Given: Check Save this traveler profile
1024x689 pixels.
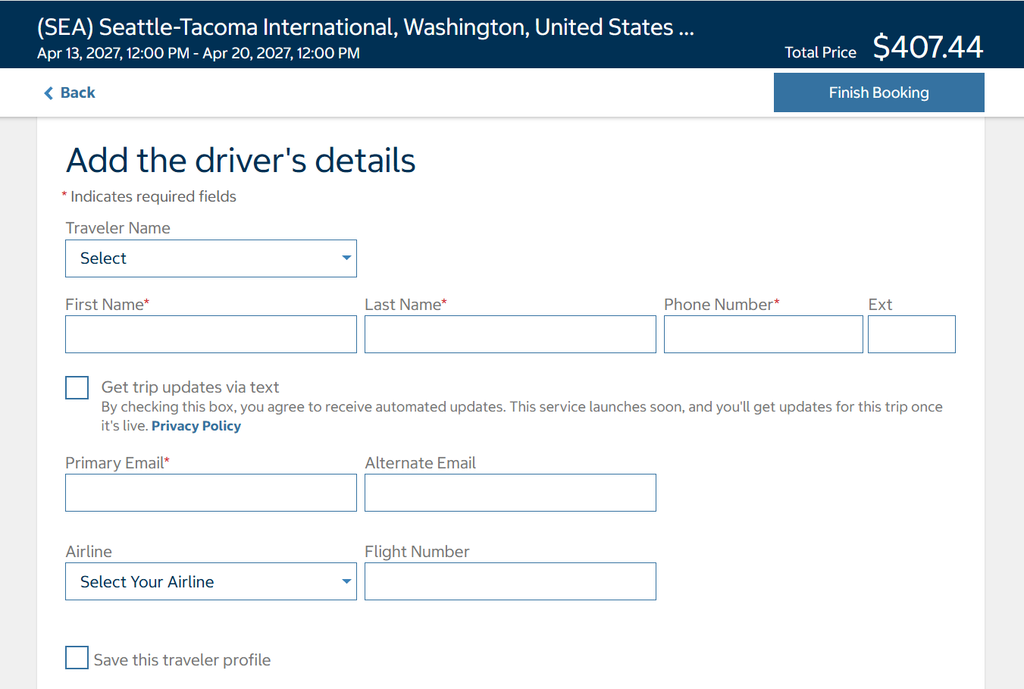Looking at the screenshot, I should pyautogui.click(x=77, y=658).
